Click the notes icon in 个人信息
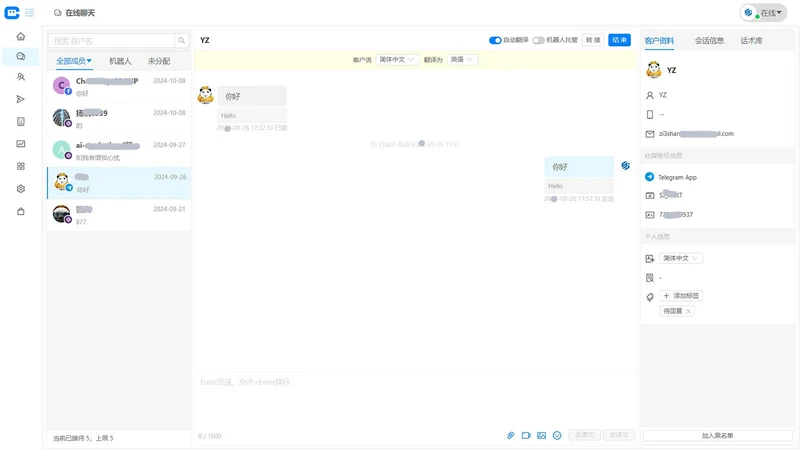Image resolution: width=800 pixels, height=450 pixels. tap(650, 278)
